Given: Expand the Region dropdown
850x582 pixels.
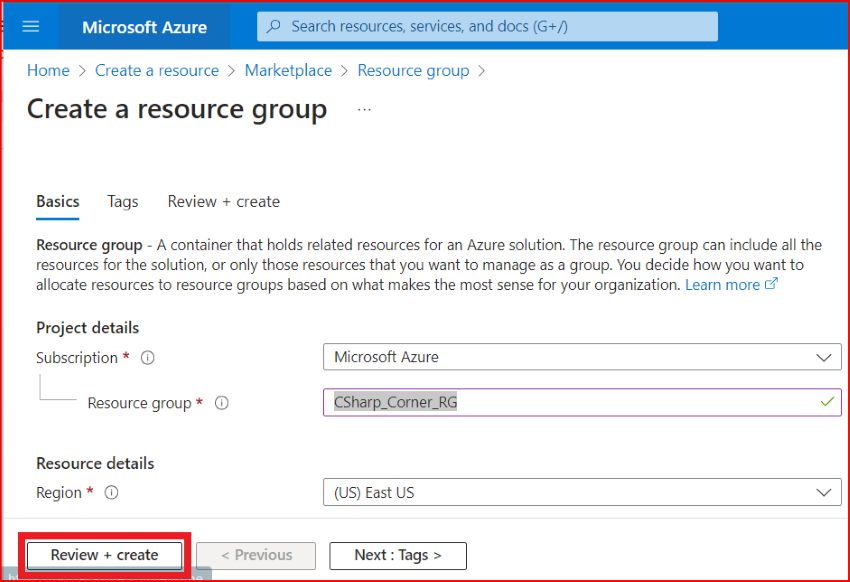Looking at the screenshot, I should [823, 493].
